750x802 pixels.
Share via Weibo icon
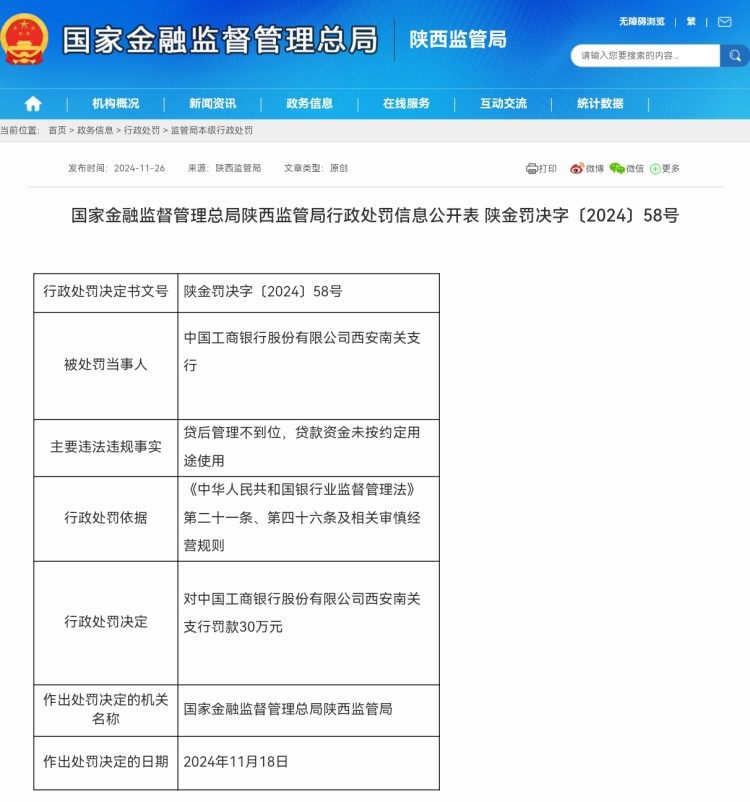coord(577,168)
